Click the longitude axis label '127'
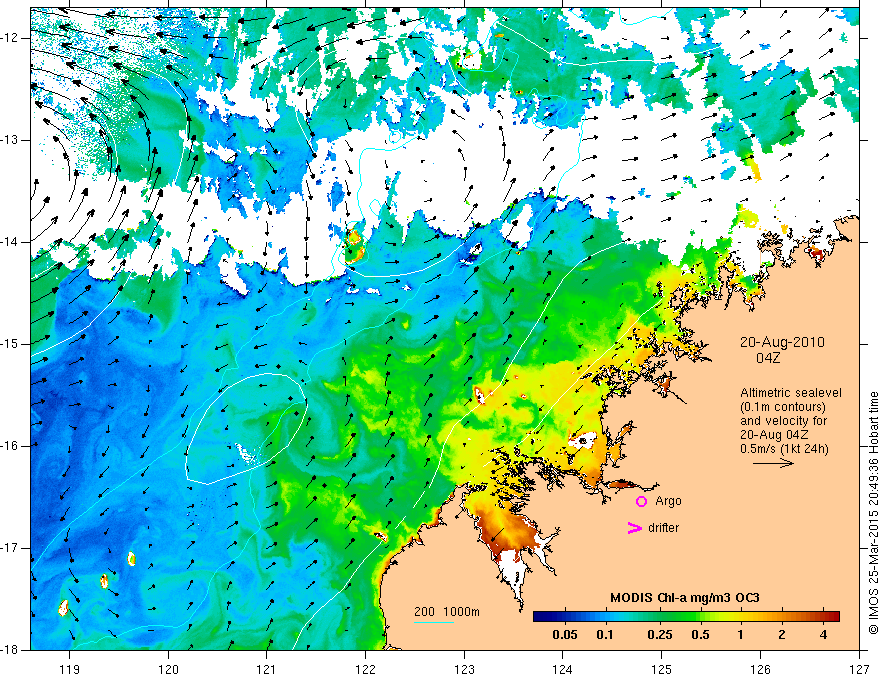880x680 pixels. 859,669
